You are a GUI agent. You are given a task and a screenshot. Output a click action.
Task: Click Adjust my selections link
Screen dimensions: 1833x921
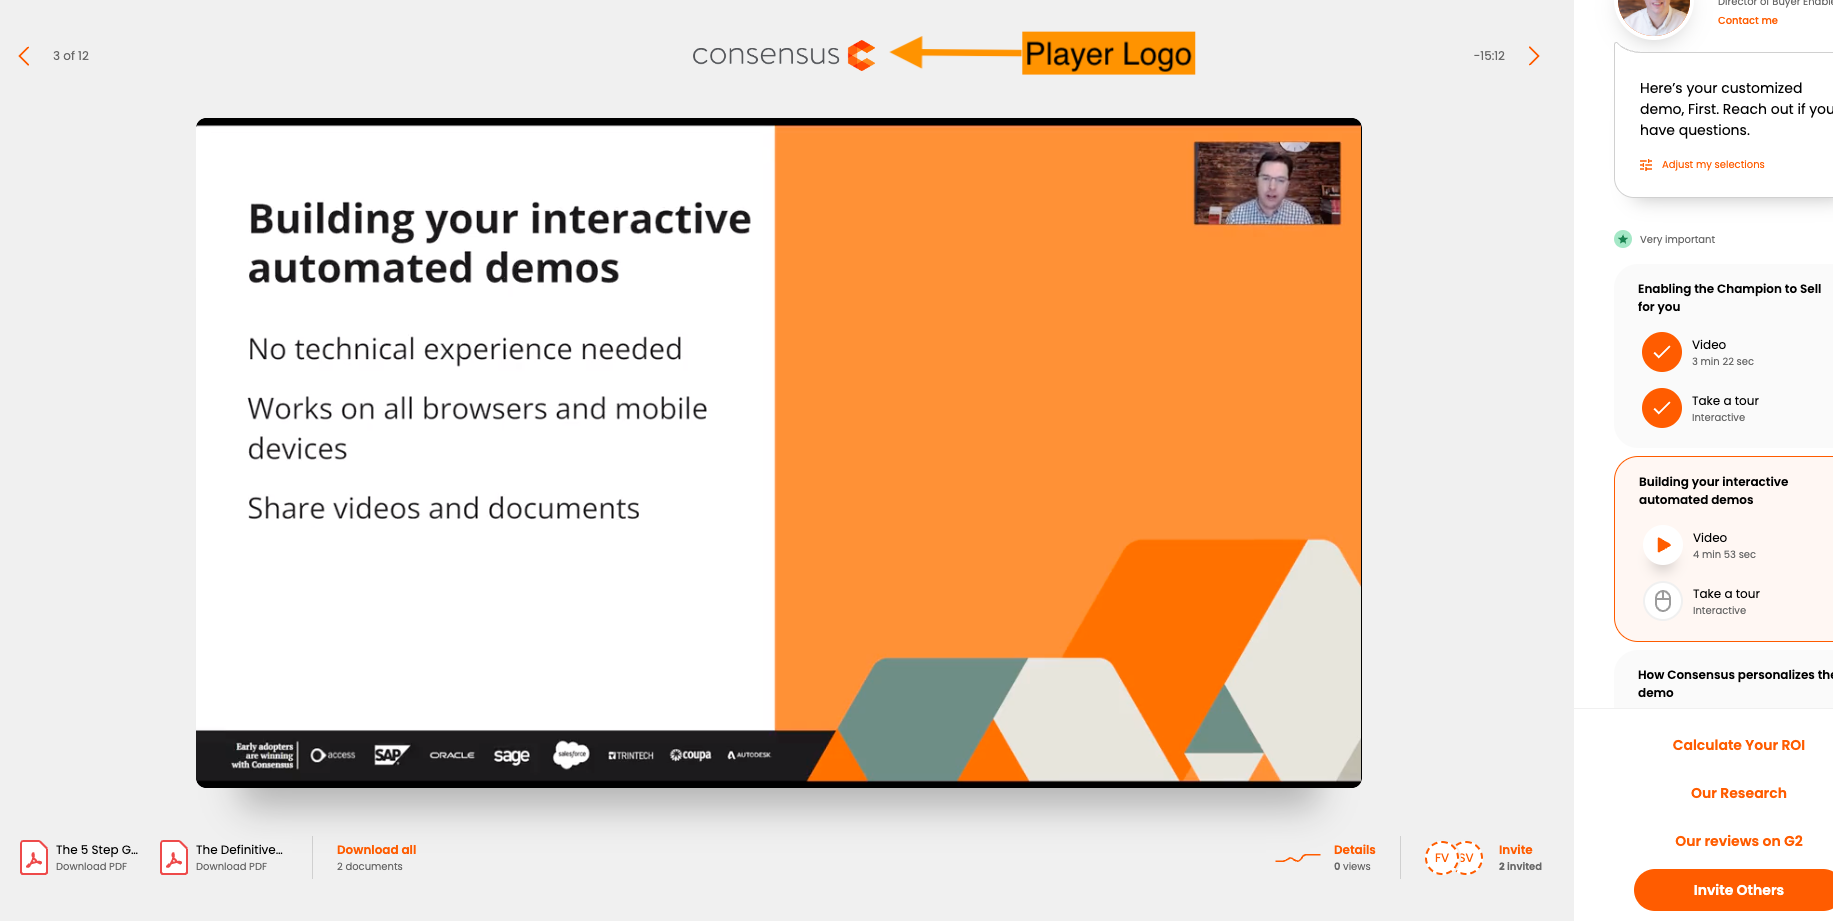1712,165
